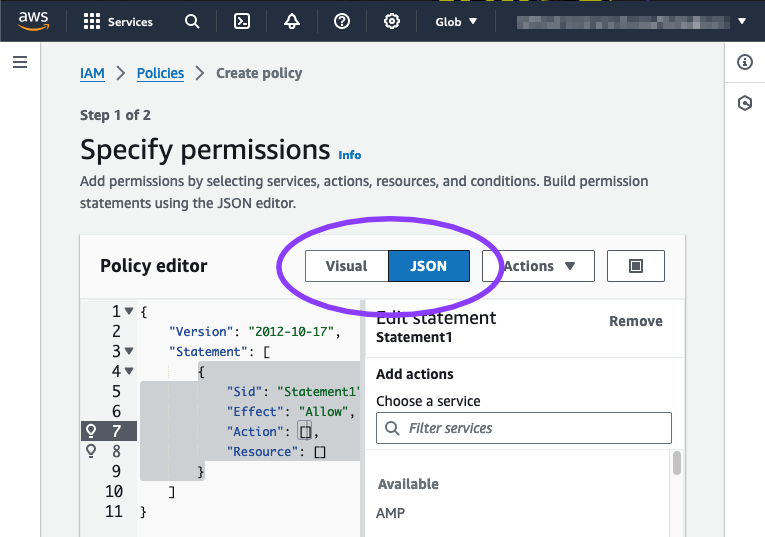Open the hamburger side navigation menu
The width and height of the screenshot is (765, 537).
20,62
